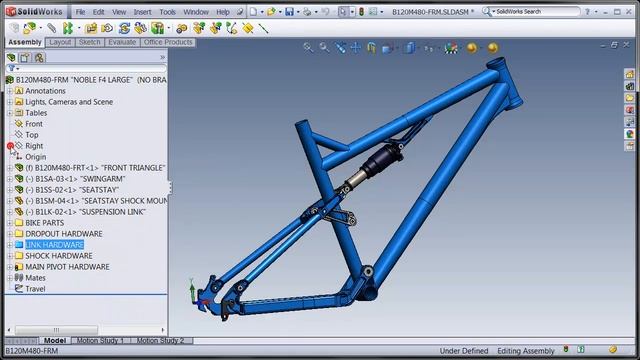Open the Office Products tab
The width and height of the screenshot is (640, 360).
tap(168, 42)
